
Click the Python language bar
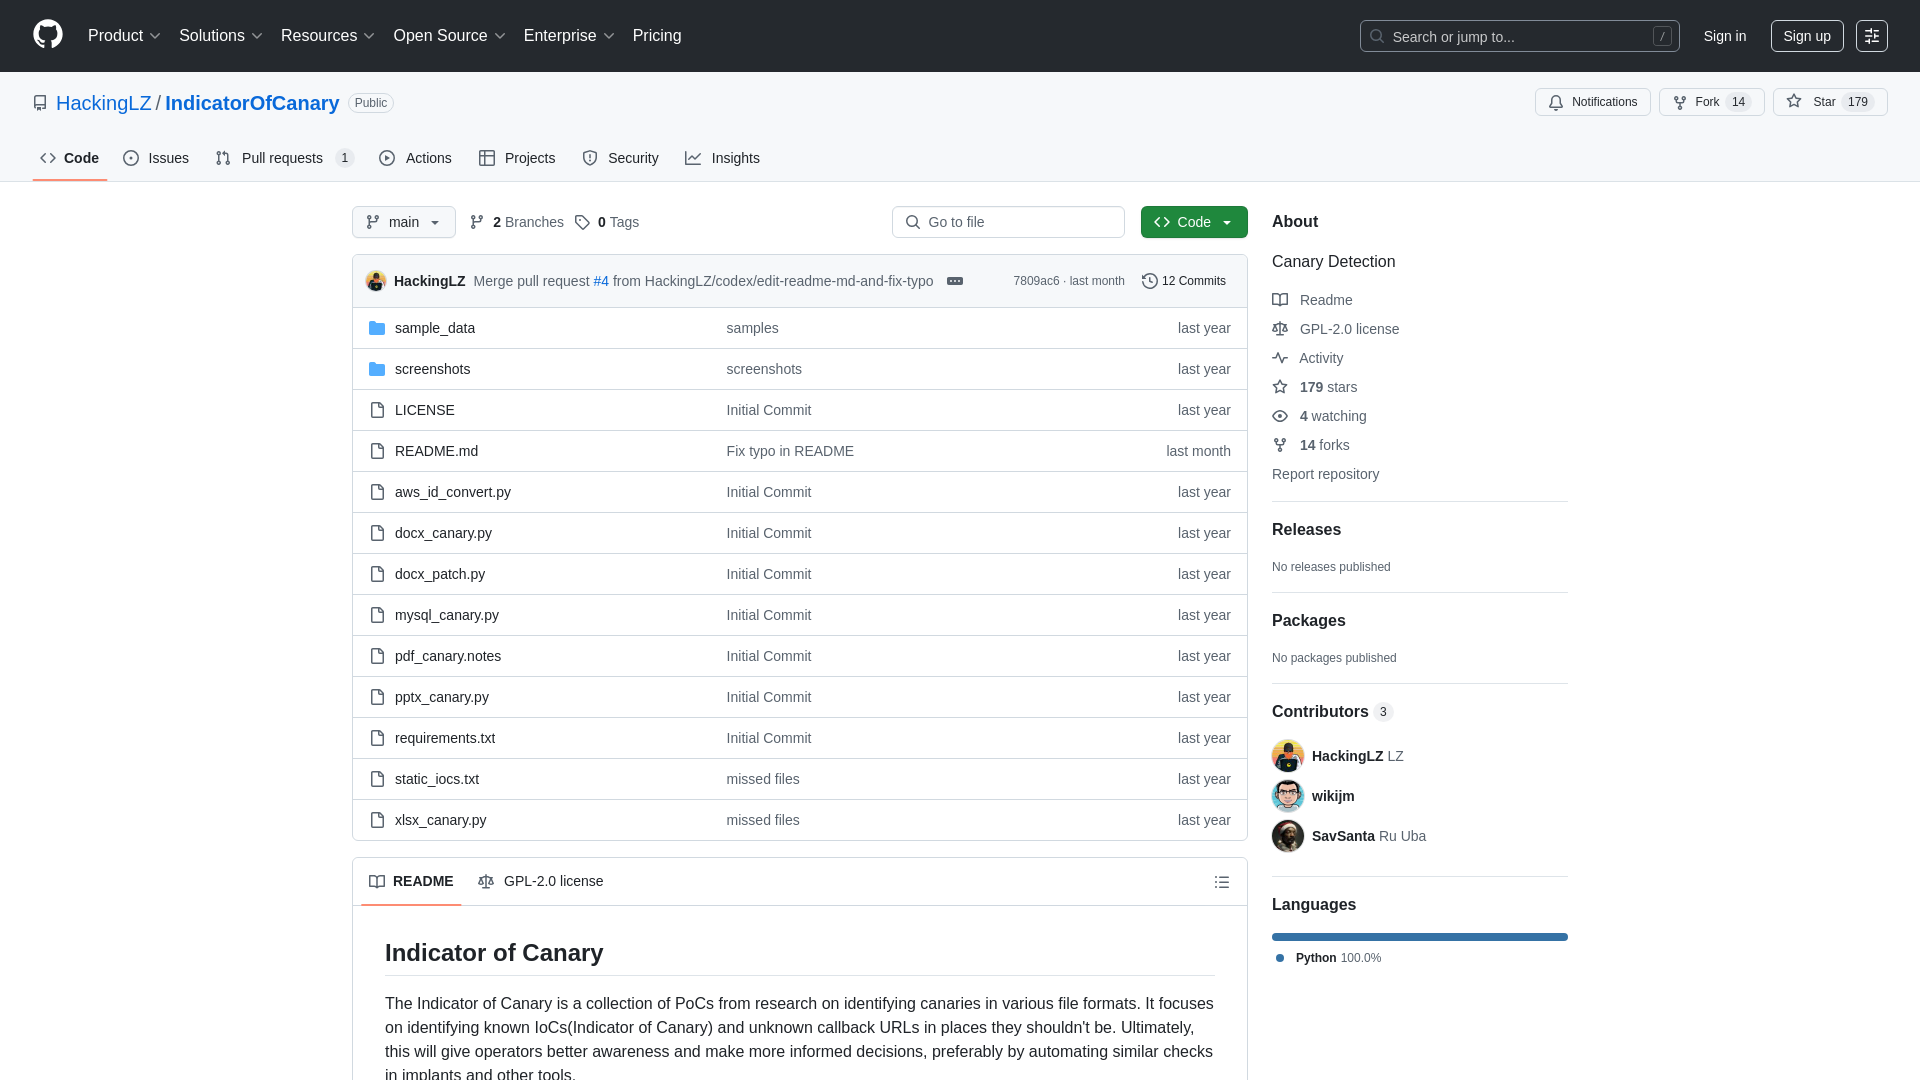pyautogui.click(x=1420, y=937)
